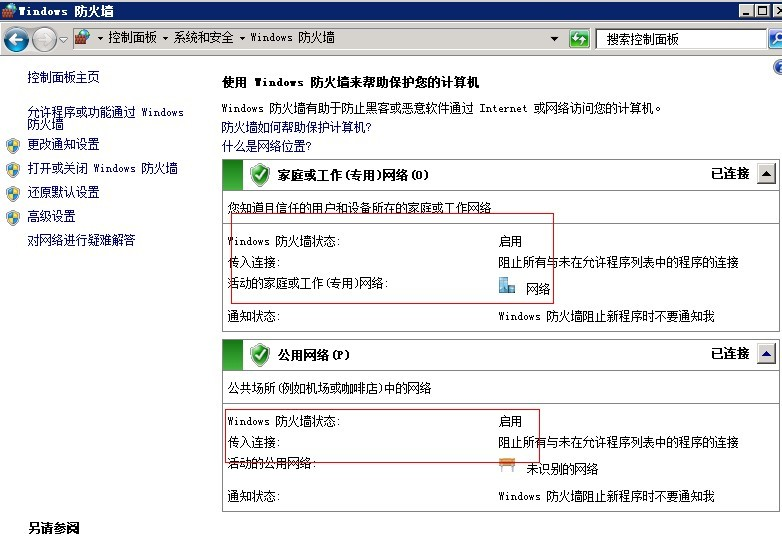This screenshot has height=539, width=782.
Task: Click 什么是网络位置? help link
Action: pos(265,147)
